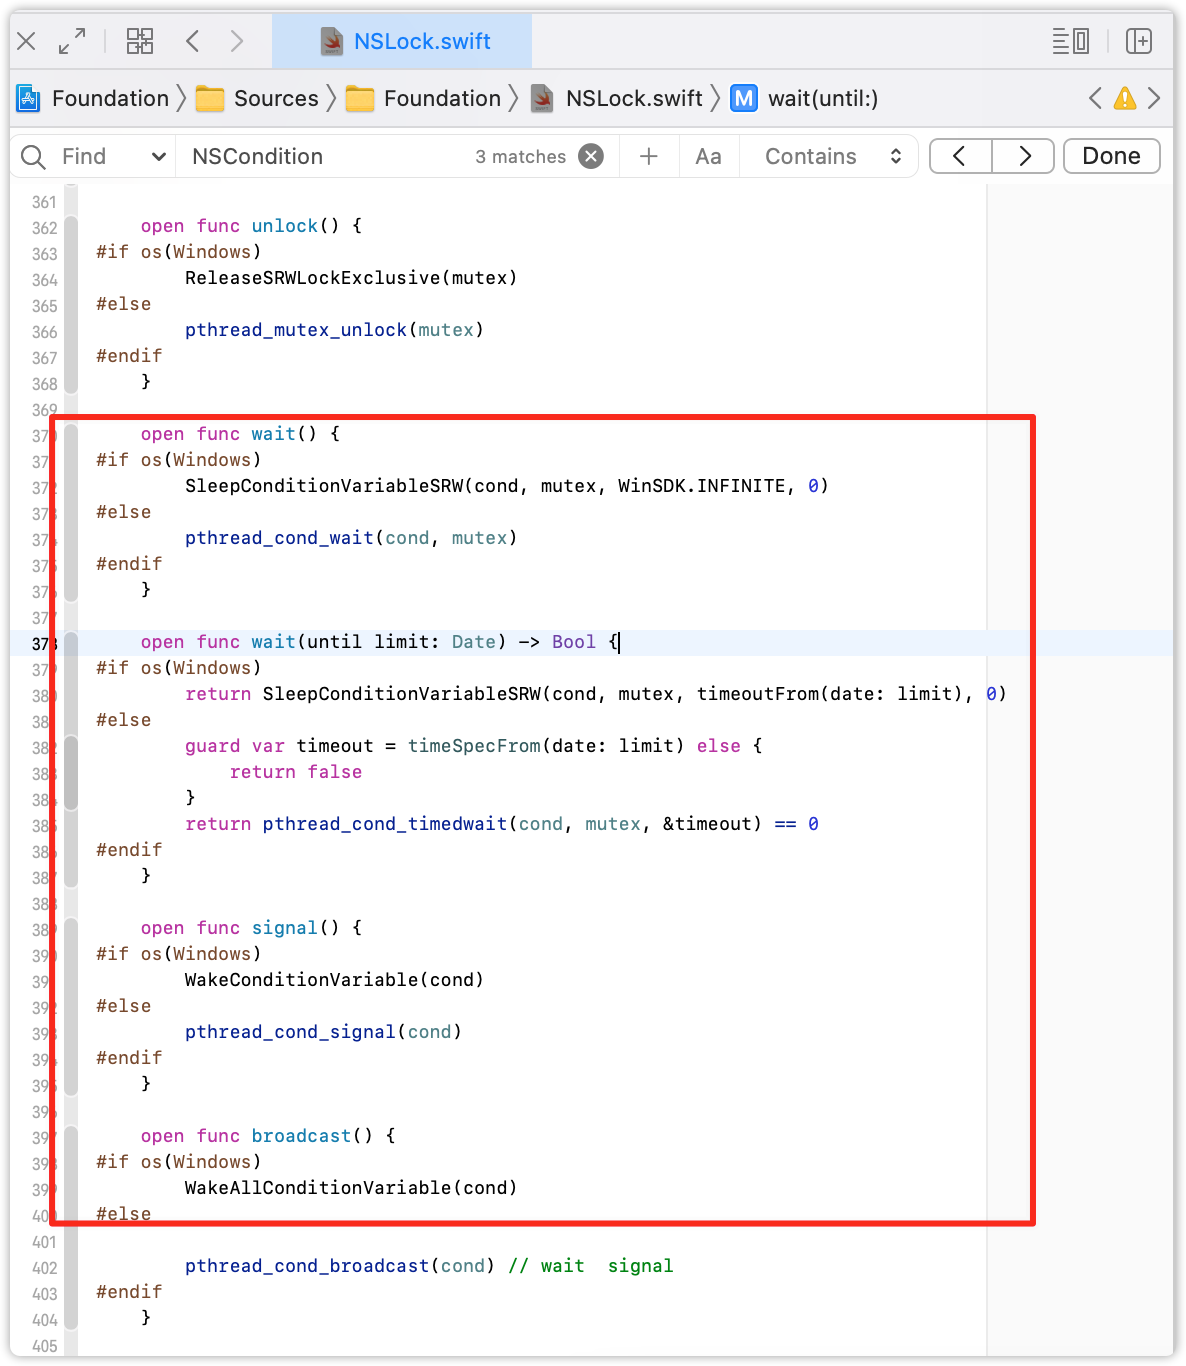Go back with the left chevron in tab bar
Image resolution: width=1186 pixels, height=1366 pixels.
click(x=193, y=41)
